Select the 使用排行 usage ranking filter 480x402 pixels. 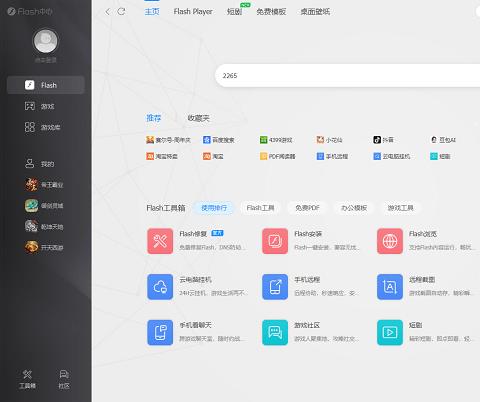(214, 208)
